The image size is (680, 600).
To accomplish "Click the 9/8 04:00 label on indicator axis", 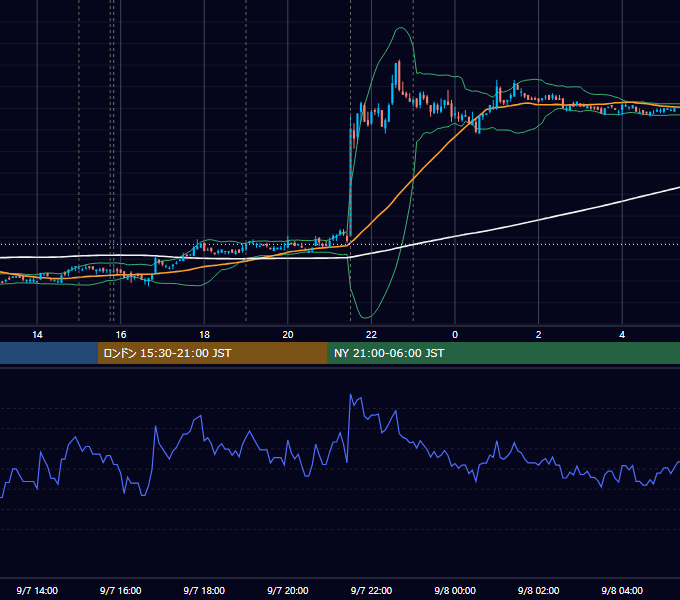I will [622, 590].
